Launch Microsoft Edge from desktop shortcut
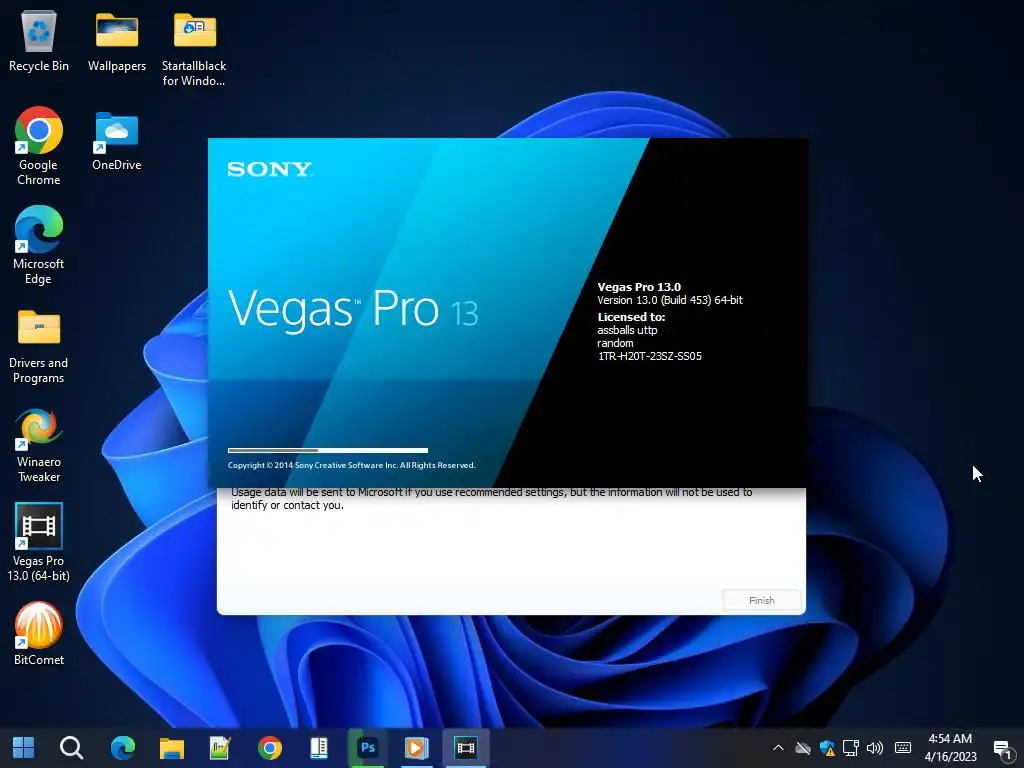The image size is (1024, 768). pyautogui.click(x=39, y=246)
